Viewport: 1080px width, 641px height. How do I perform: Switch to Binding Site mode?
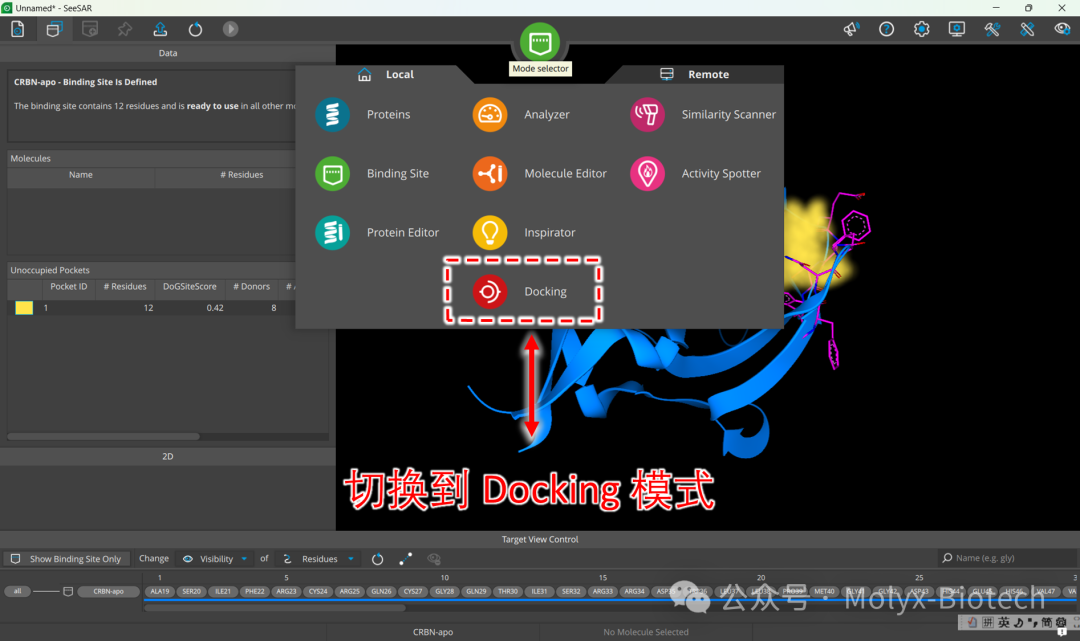point(373,174)
